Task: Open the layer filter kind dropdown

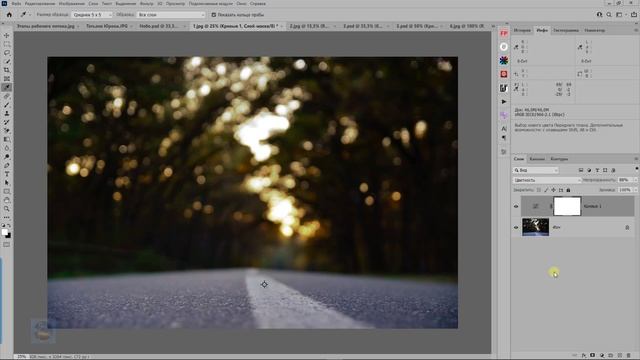Action: point(536,170)
